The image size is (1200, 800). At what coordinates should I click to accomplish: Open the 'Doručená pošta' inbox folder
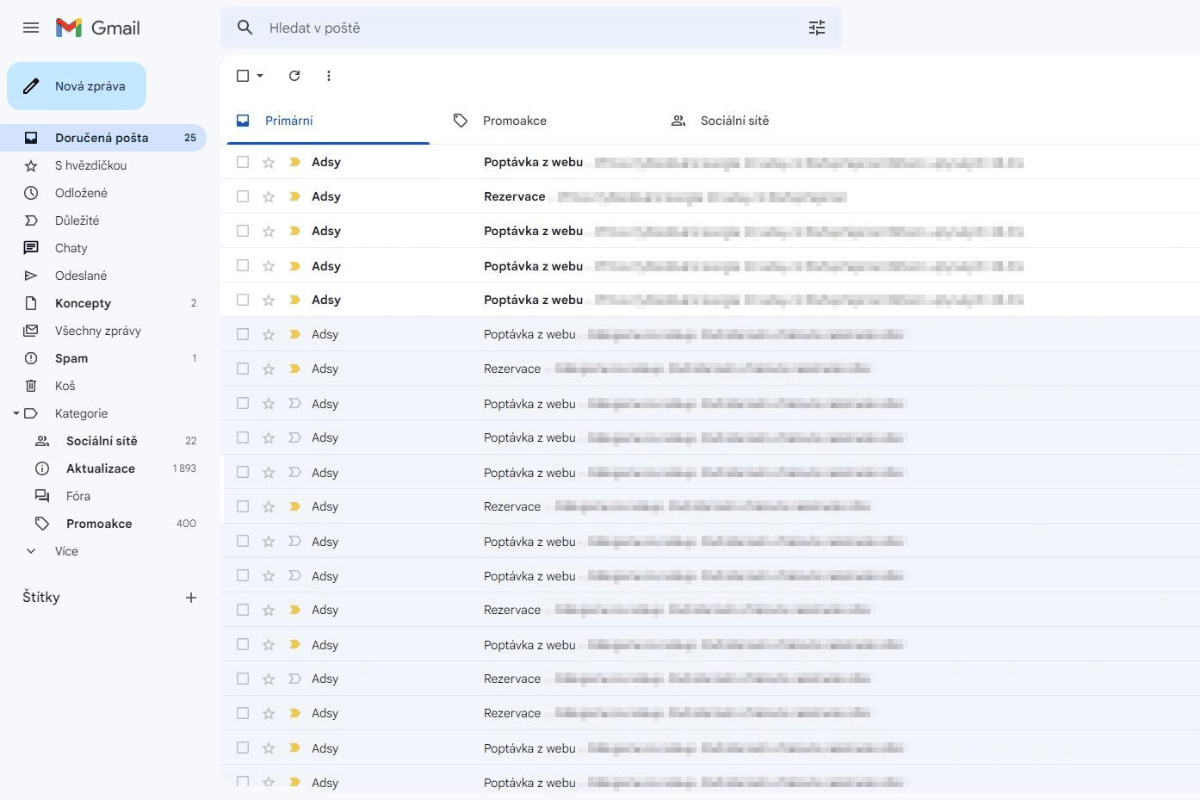click(x=104, y=138)
